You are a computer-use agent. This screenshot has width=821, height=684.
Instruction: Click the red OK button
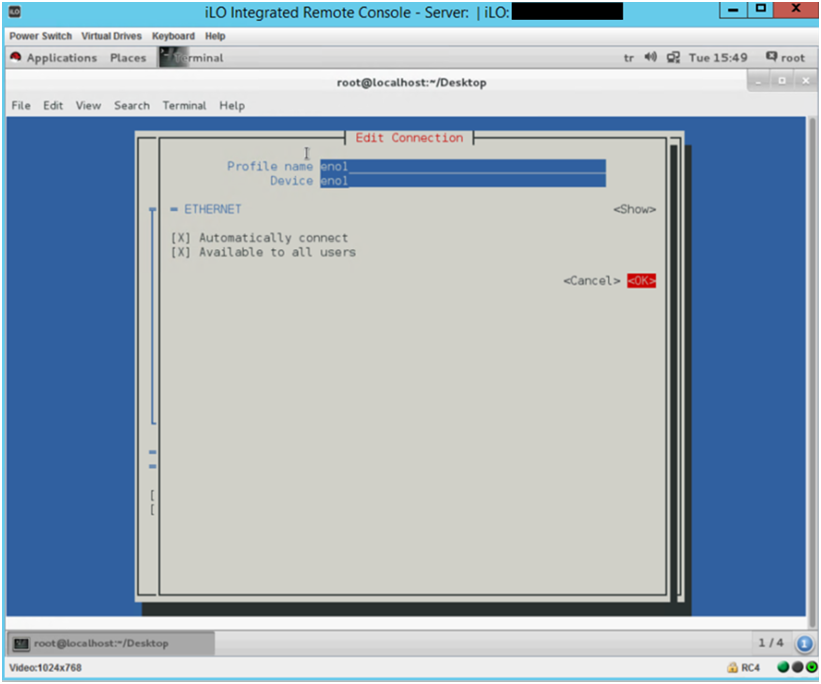(x=641, y=281)
